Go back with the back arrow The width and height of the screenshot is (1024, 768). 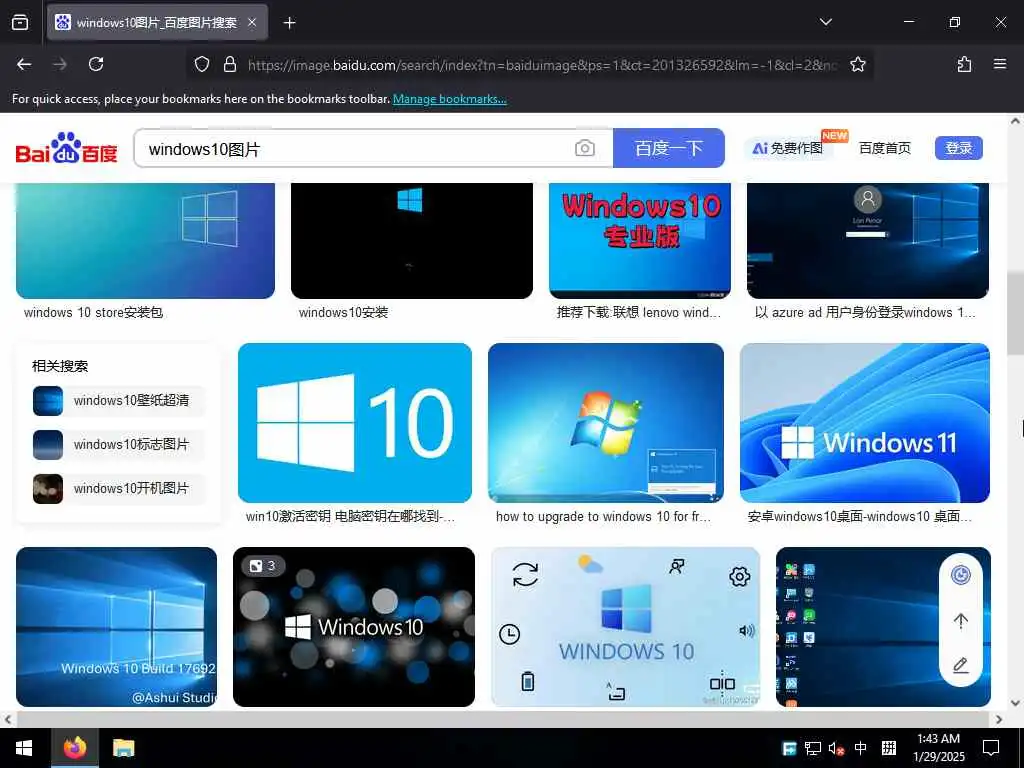[x=24, y=64]
